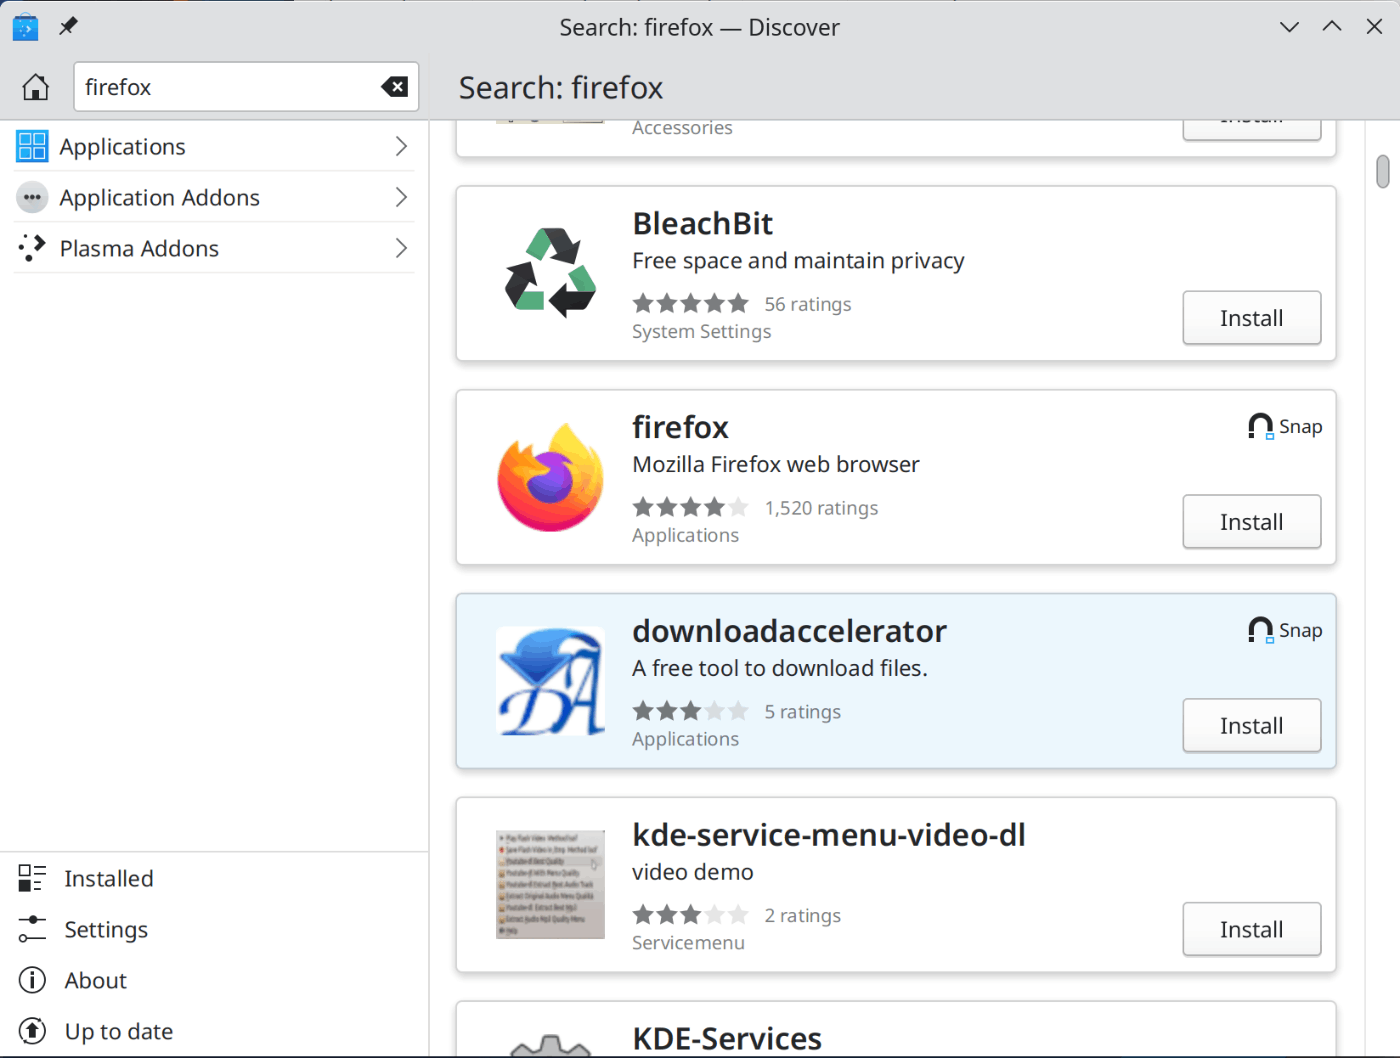Open the KDE-Services title

coord(727,1039)
